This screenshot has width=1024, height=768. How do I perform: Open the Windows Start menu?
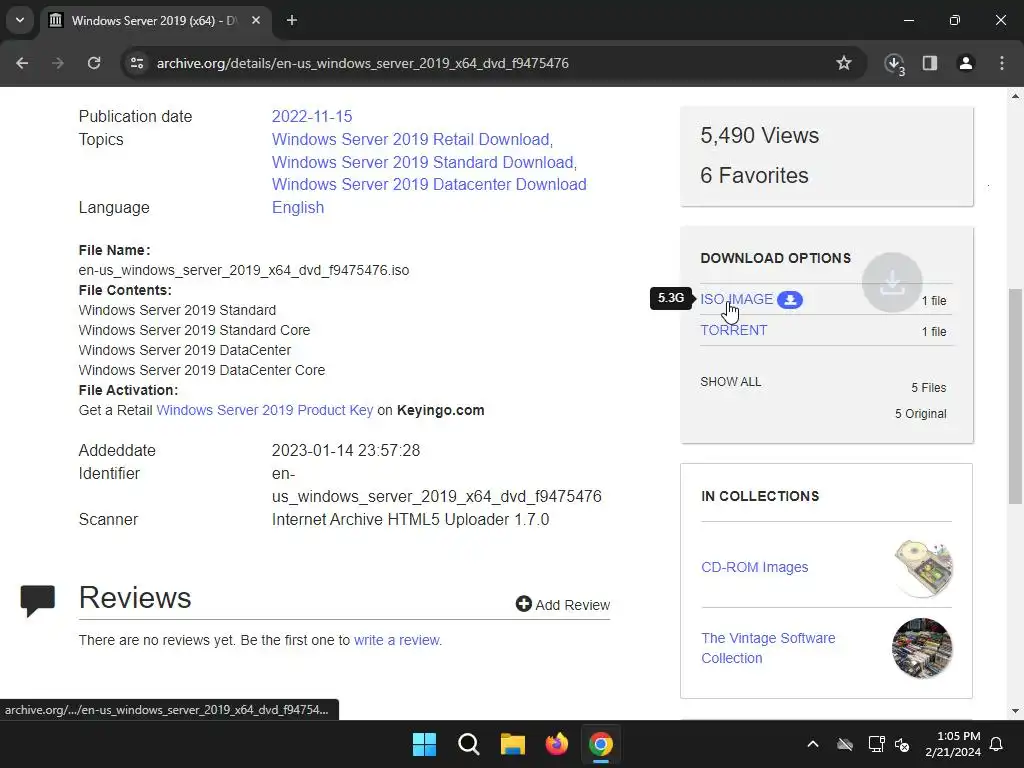[x=424, y=744]
